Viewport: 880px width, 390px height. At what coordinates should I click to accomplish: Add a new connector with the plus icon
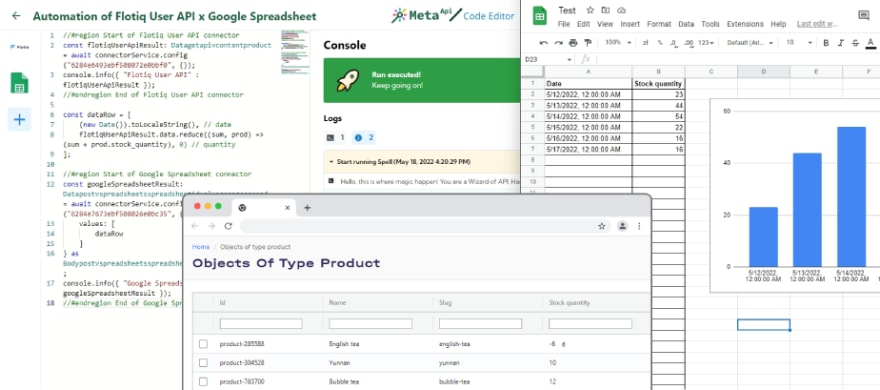[x=19, y=120]
